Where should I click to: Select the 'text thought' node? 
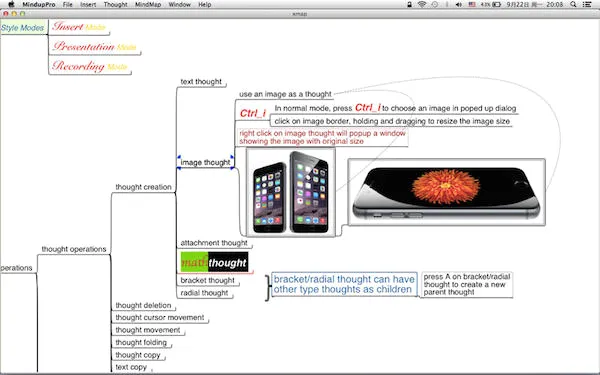tap(201, 82)
